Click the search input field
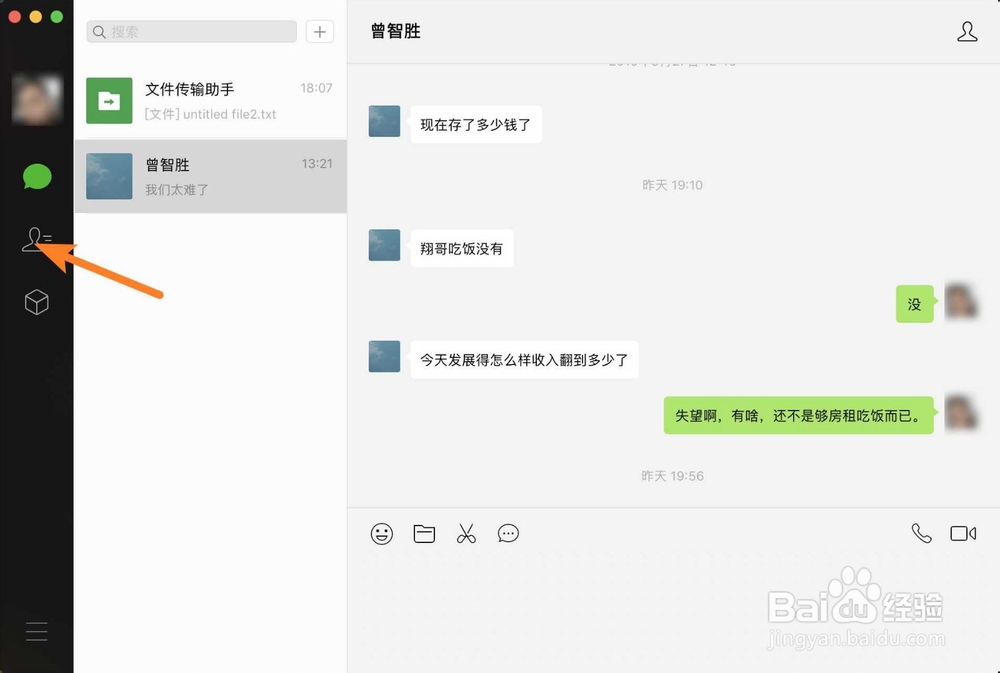This screenshot has width=1000, height=673. (x=190, y=31)
